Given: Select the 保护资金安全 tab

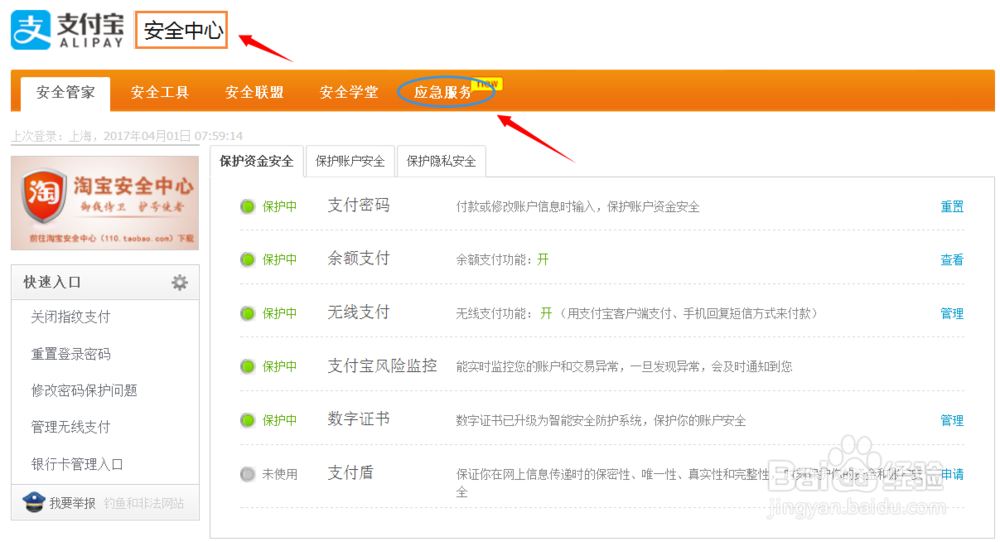Looking at the screenshot, I should (256, 161).
